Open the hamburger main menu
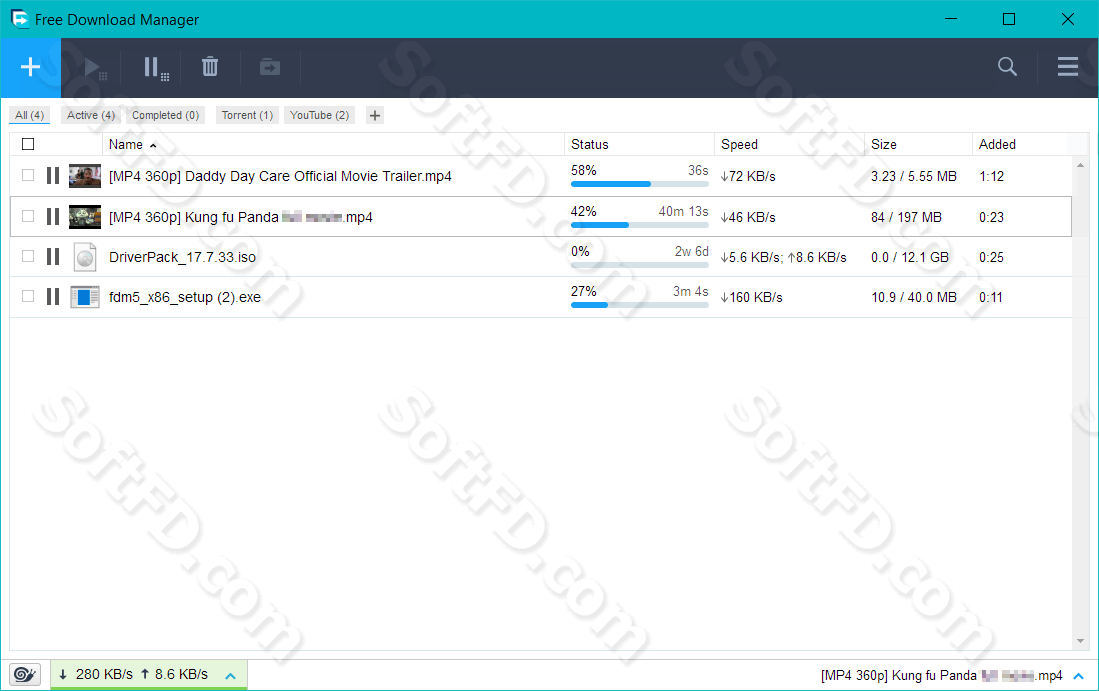The height and width of the screenshot is (691, 1099). click(x=1067, y=67)
